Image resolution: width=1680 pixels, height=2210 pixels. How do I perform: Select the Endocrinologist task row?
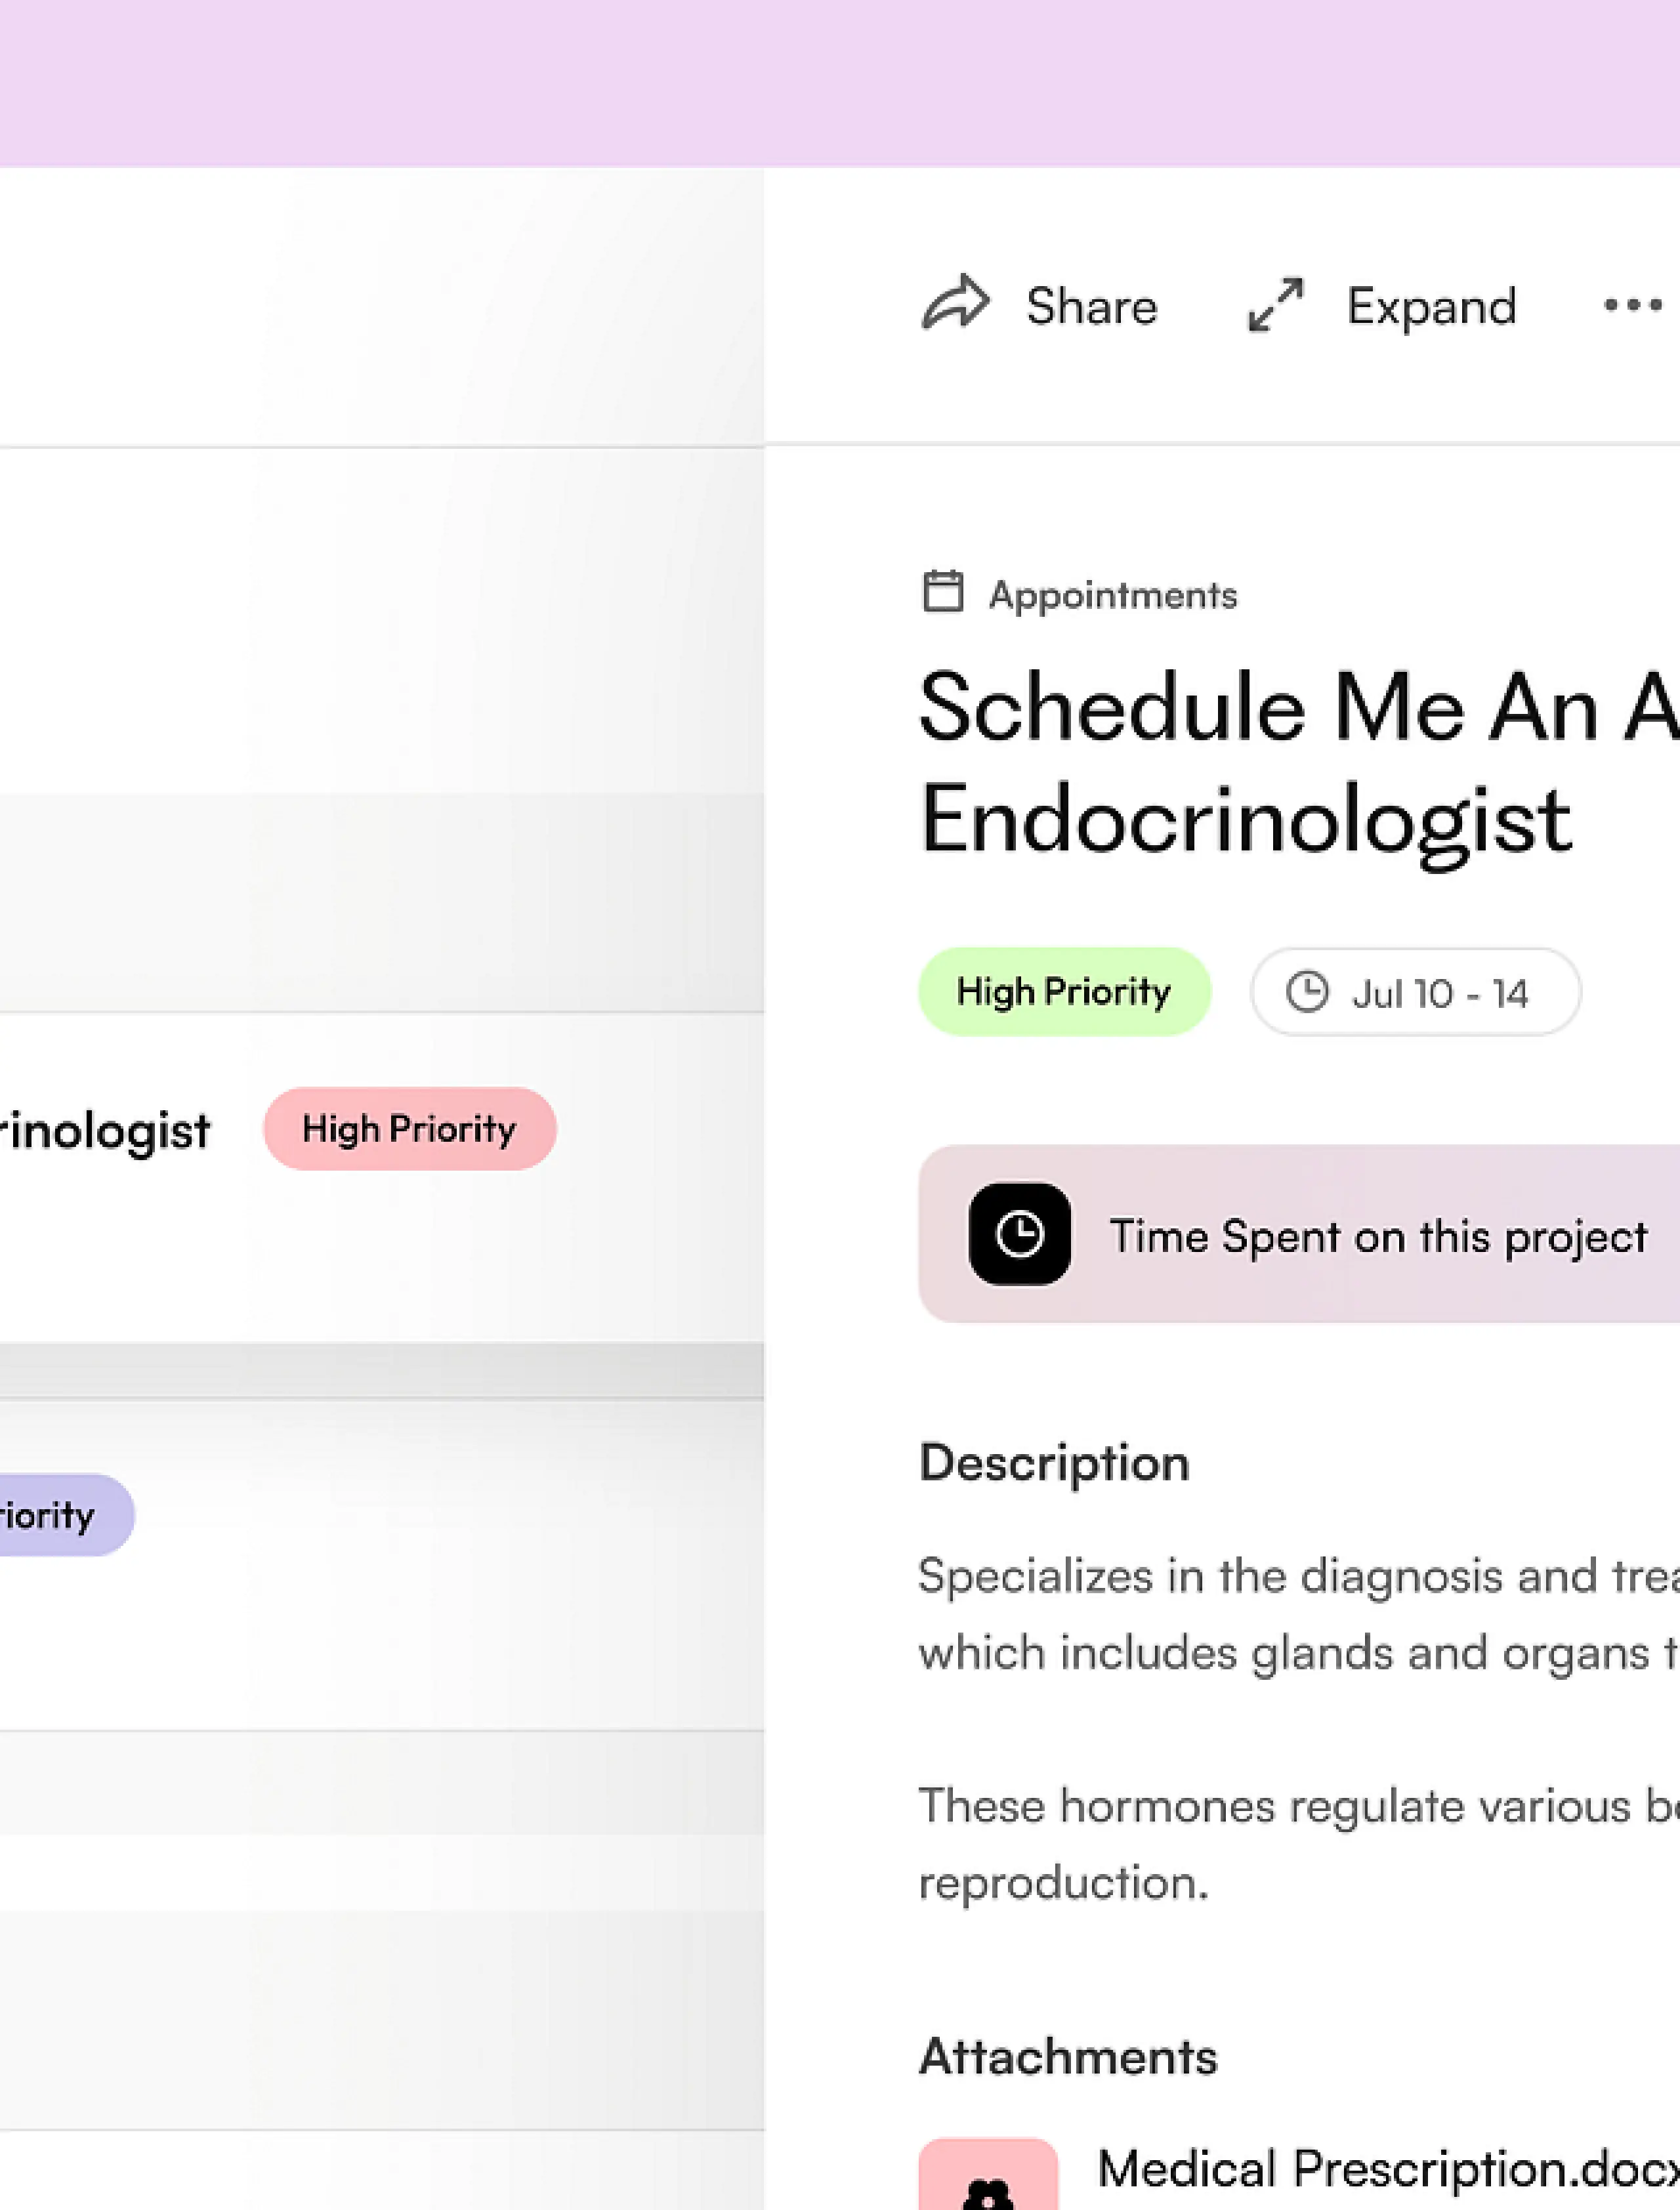tap(105, 1131)
